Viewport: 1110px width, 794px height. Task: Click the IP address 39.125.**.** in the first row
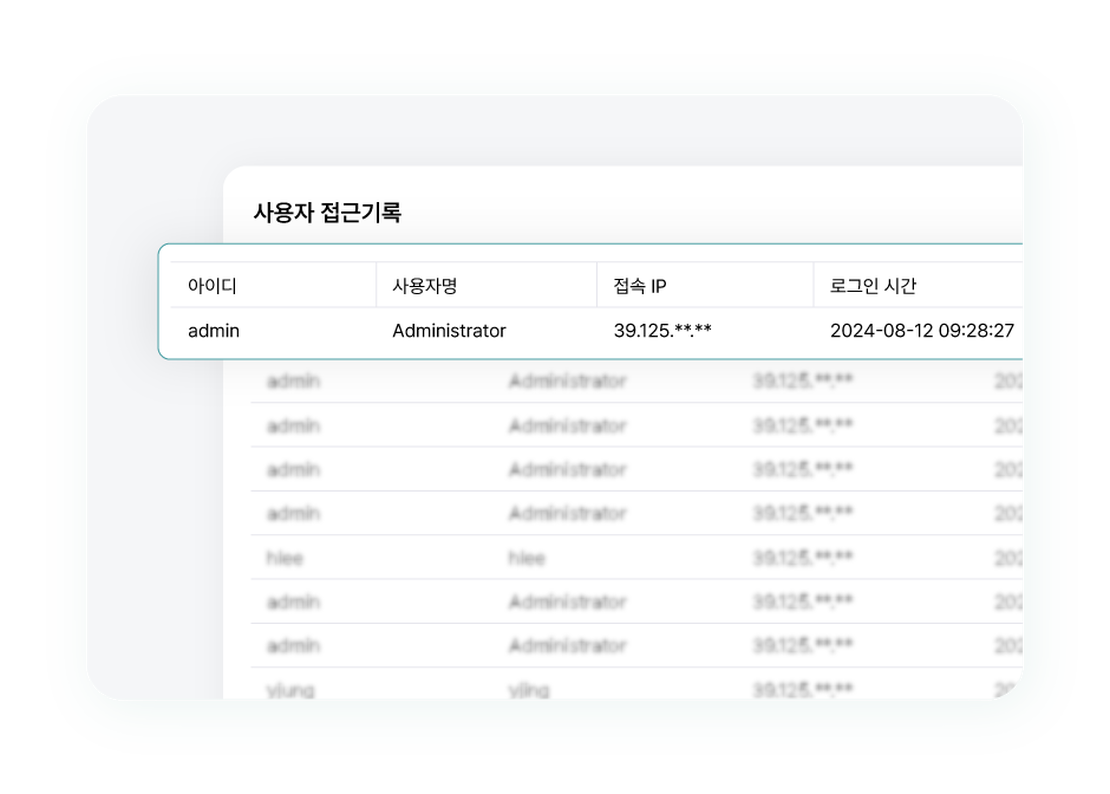660,330
